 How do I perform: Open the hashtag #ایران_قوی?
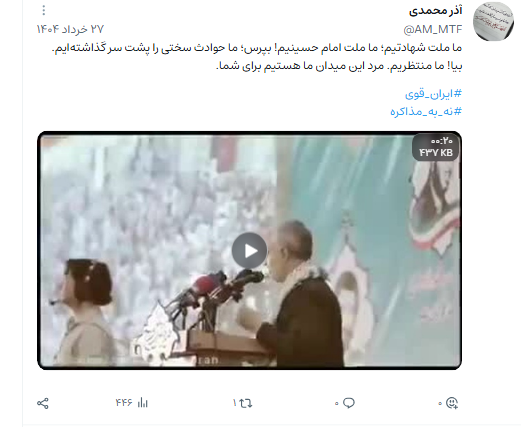pos(433,94)
